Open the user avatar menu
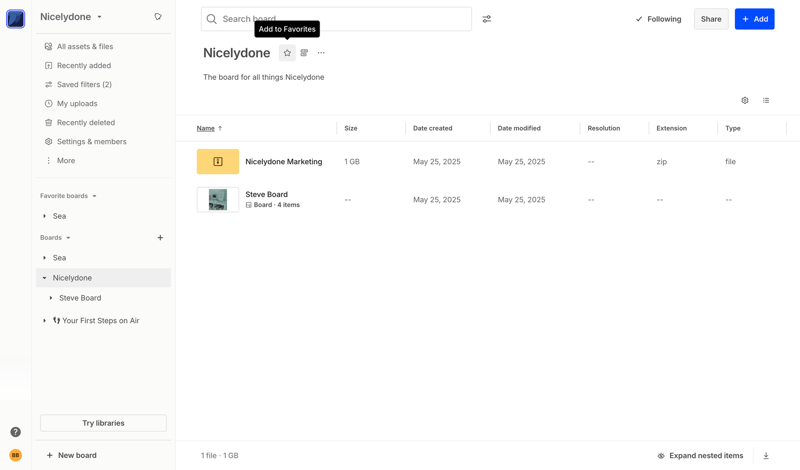The width and height of the screenshot is (800, 470). pyautogui.click(x=16, y=455)
